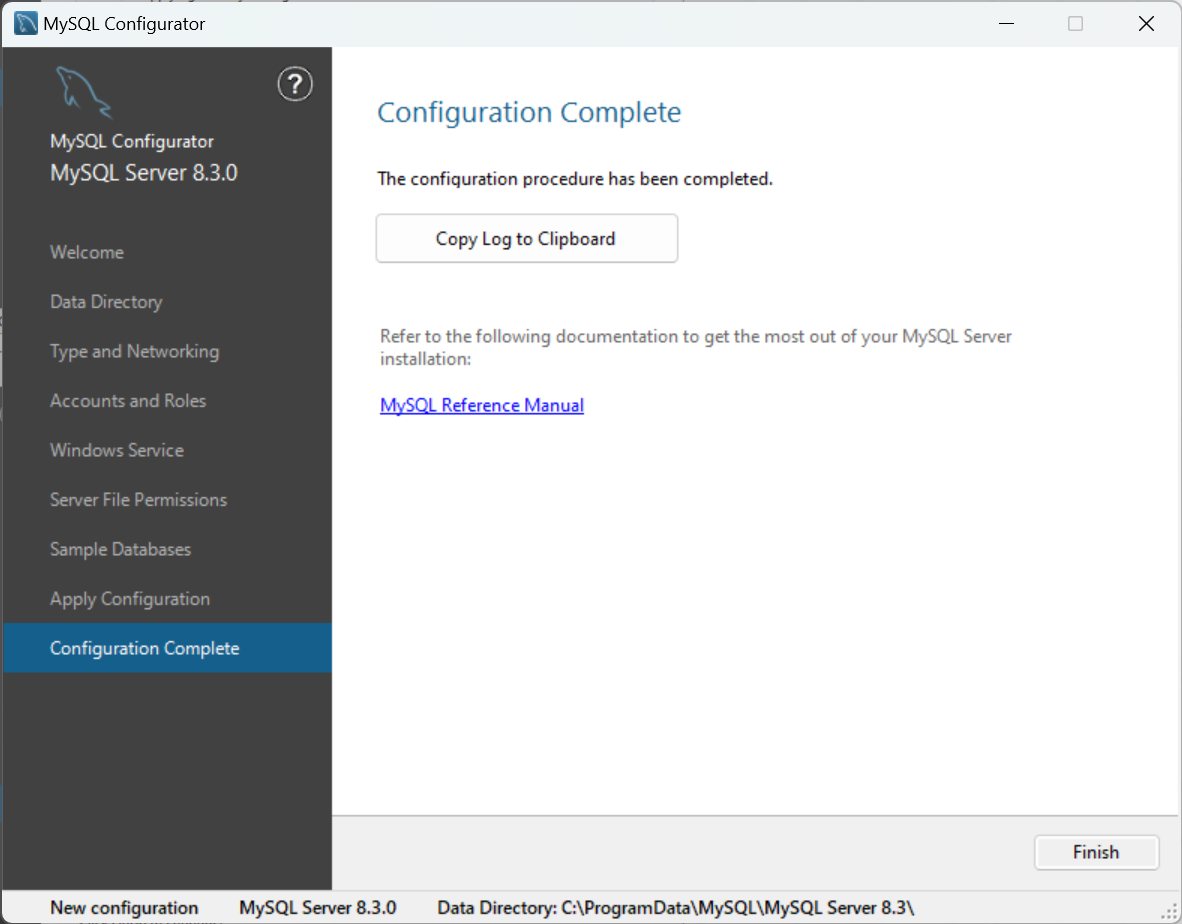Select the Welcome step in sidebar

(x=87, y=252)
